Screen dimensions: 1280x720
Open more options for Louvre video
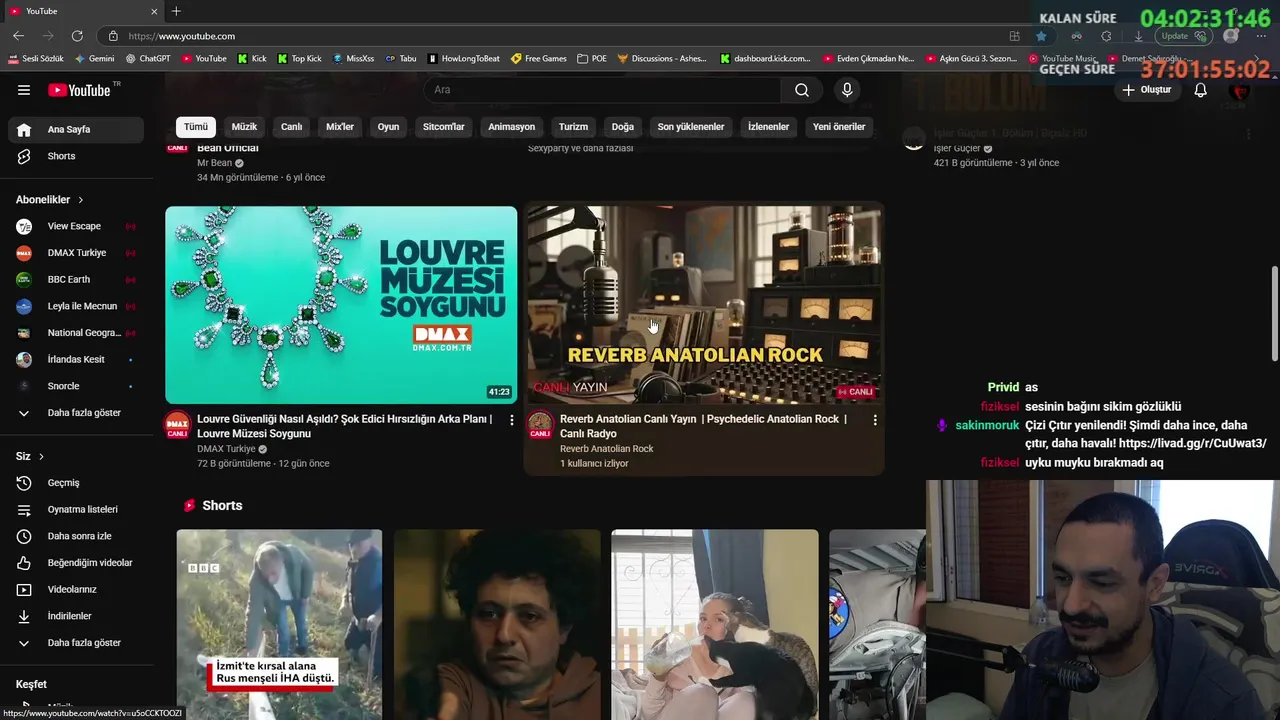tap(512, 420)
